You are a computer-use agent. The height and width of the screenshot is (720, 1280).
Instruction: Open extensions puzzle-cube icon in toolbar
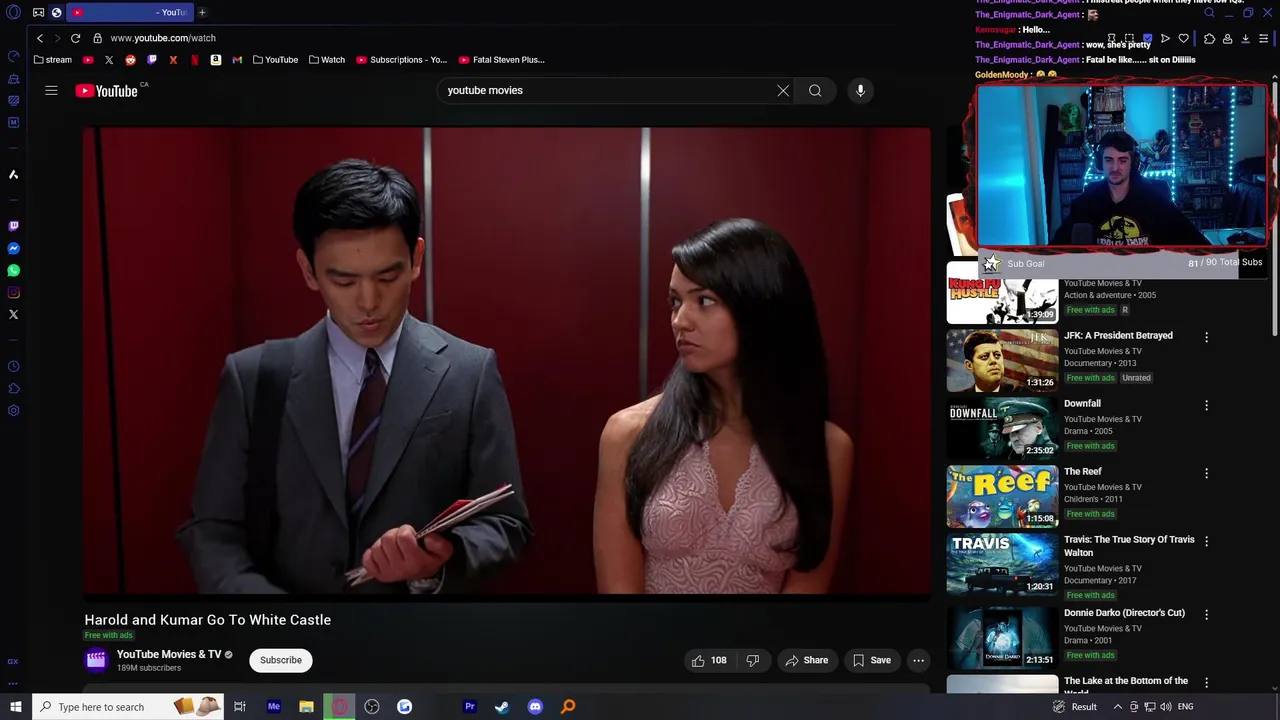(1209, 39)
